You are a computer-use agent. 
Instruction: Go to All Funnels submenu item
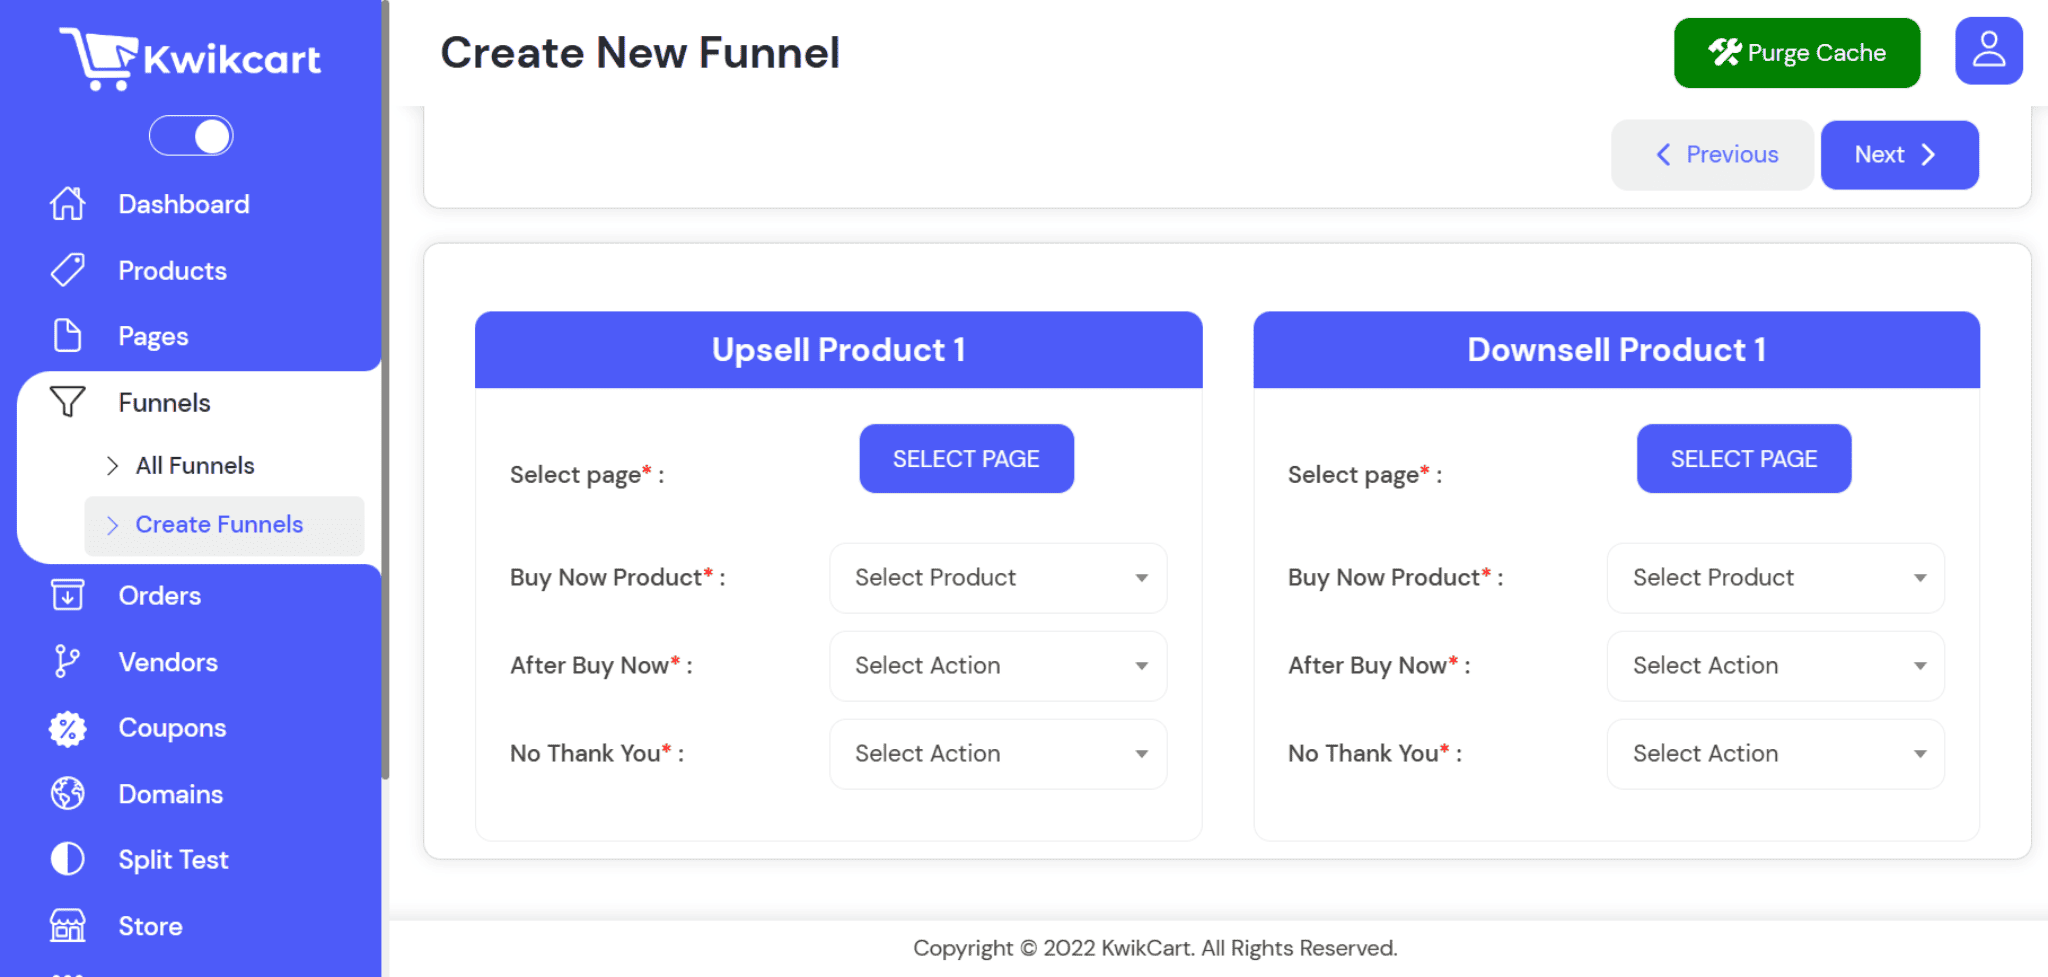click(195, 466)
